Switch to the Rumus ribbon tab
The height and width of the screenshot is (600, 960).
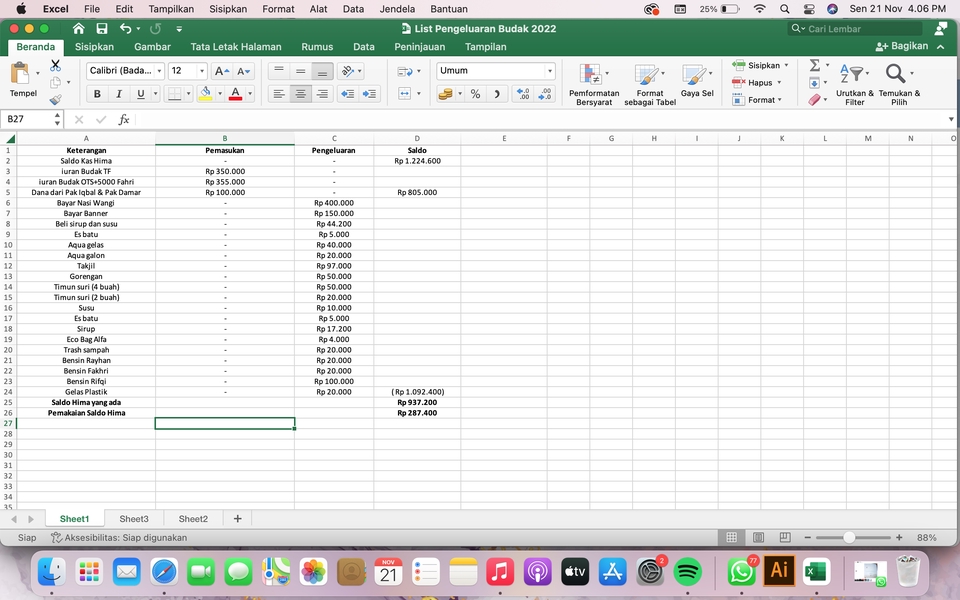(x=316, y=46)
